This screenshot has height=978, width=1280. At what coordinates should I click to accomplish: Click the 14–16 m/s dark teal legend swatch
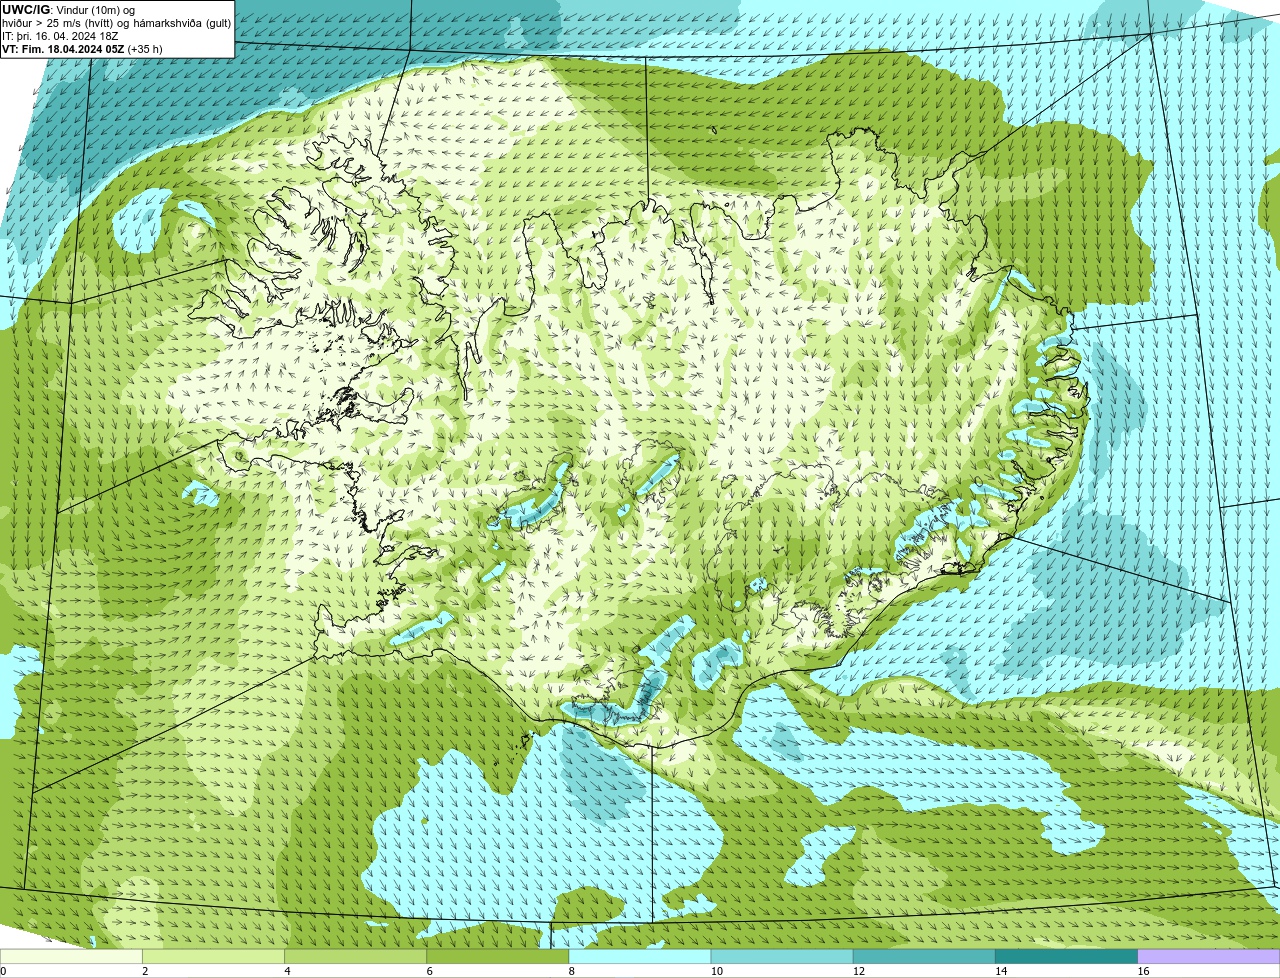[x=1067, y=957]
